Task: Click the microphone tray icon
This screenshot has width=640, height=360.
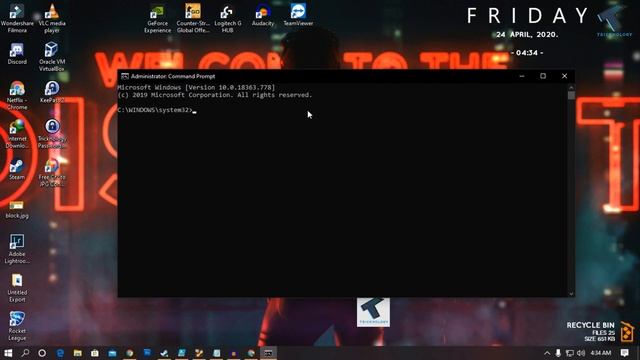Action: click(x=558, y=353)
